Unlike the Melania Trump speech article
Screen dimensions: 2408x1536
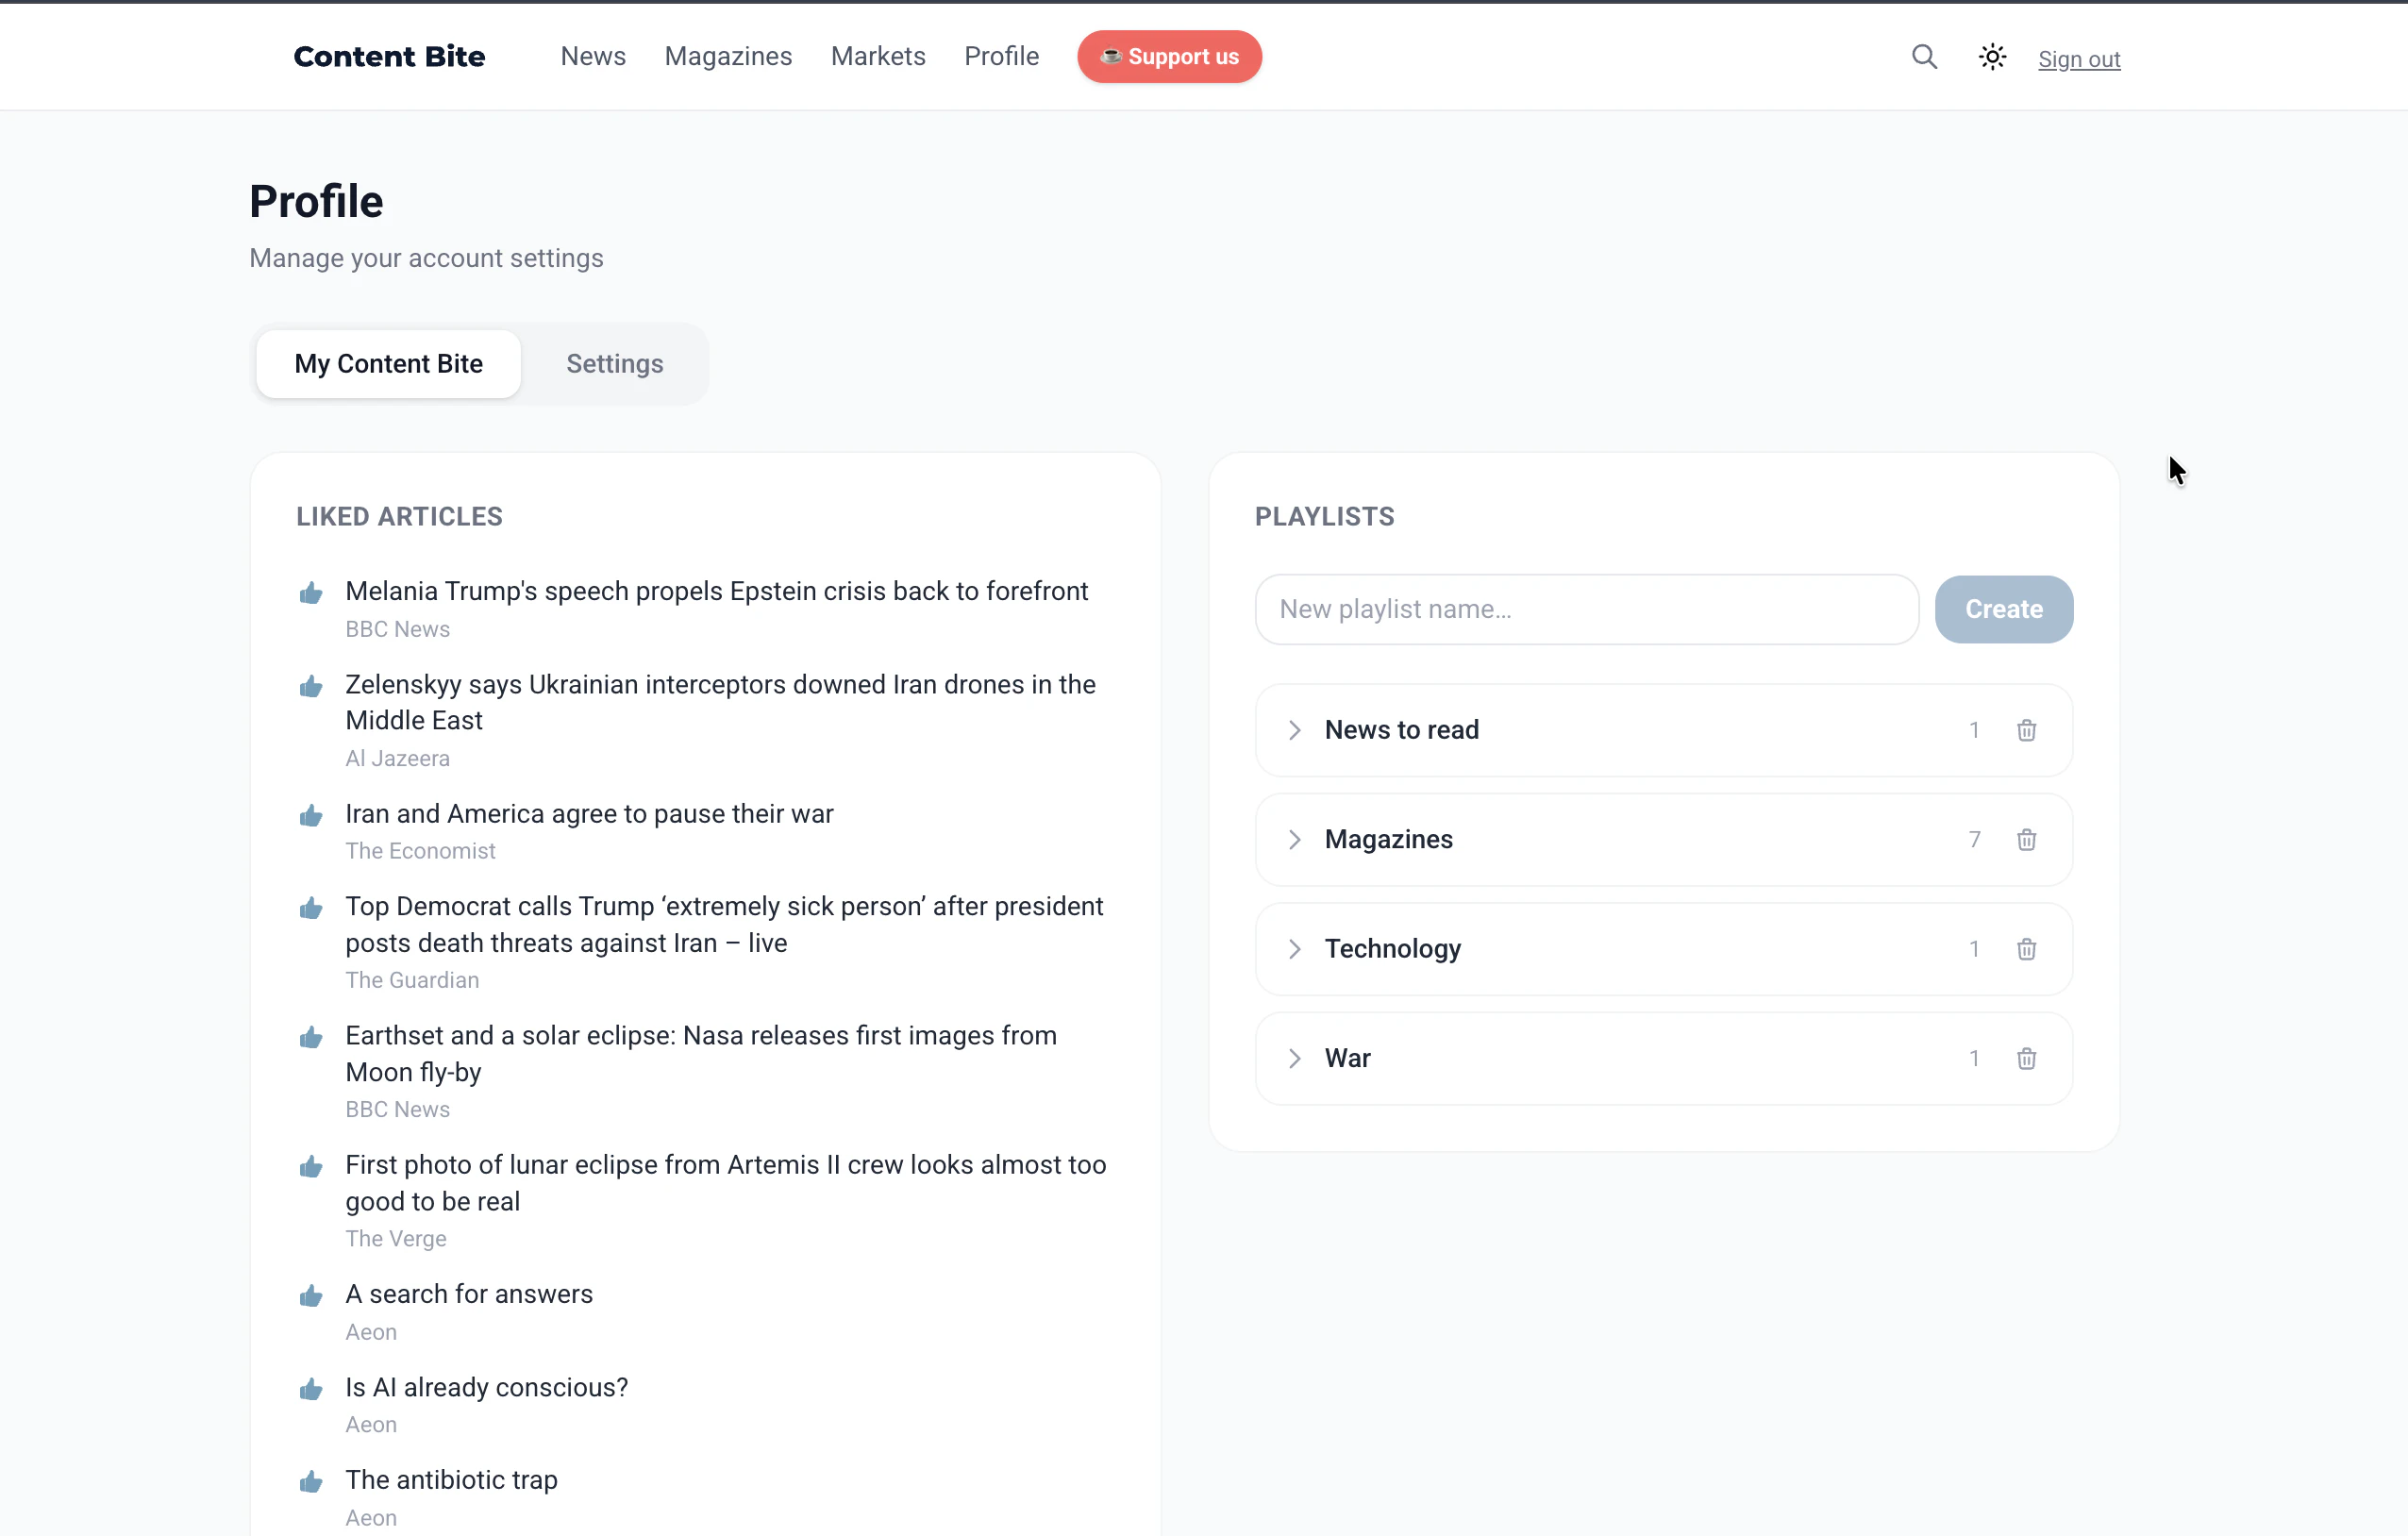click(311, 594)
